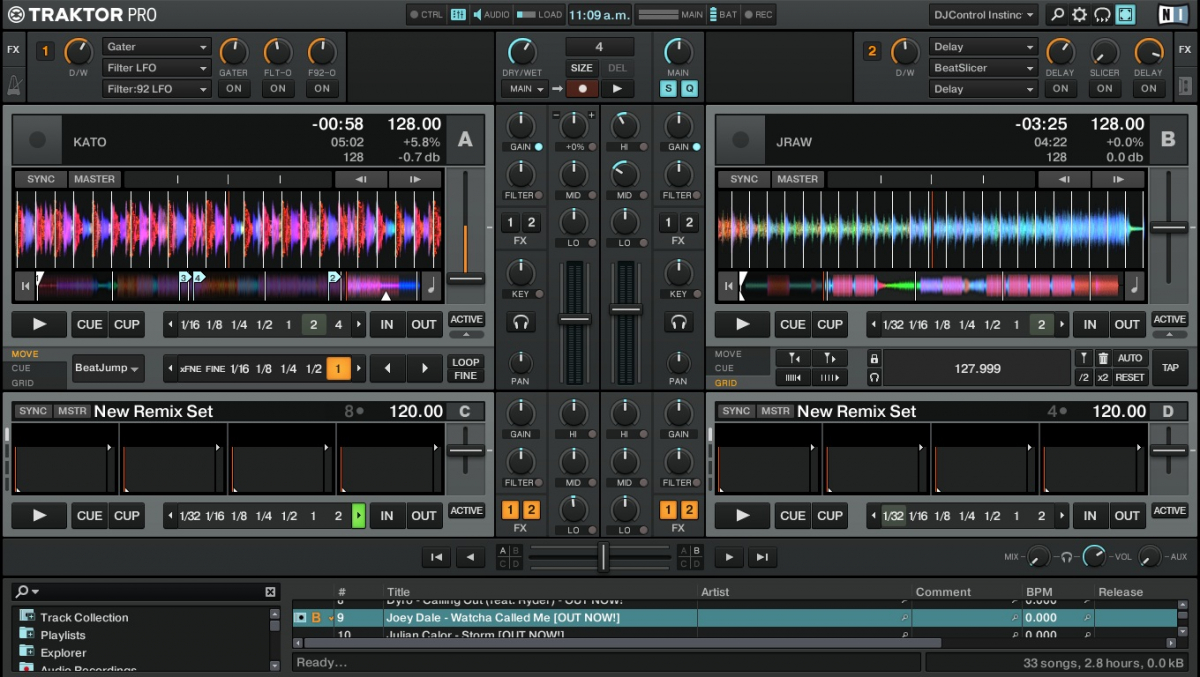Skip to track start on Deck B
This screenshot has width=1200, height=677.
728,286
